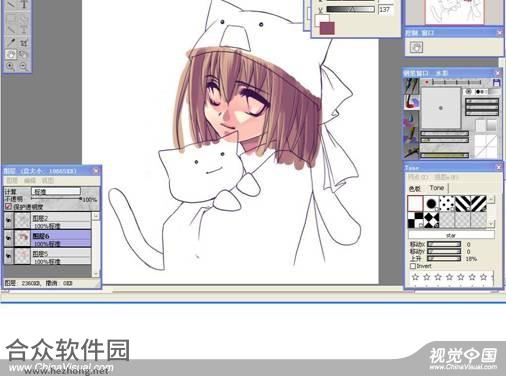Open the 编辑 menu in layers panel

[30, 180]
